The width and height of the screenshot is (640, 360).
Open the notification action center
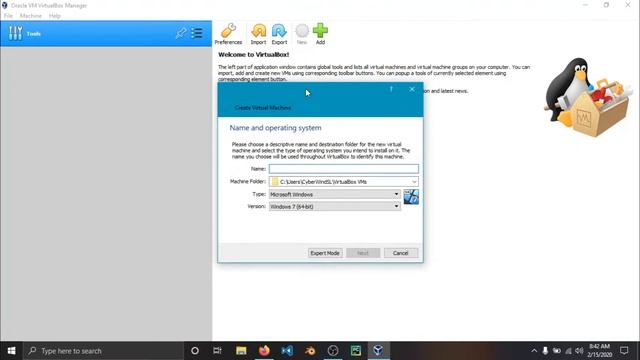[x=624, y=351]
